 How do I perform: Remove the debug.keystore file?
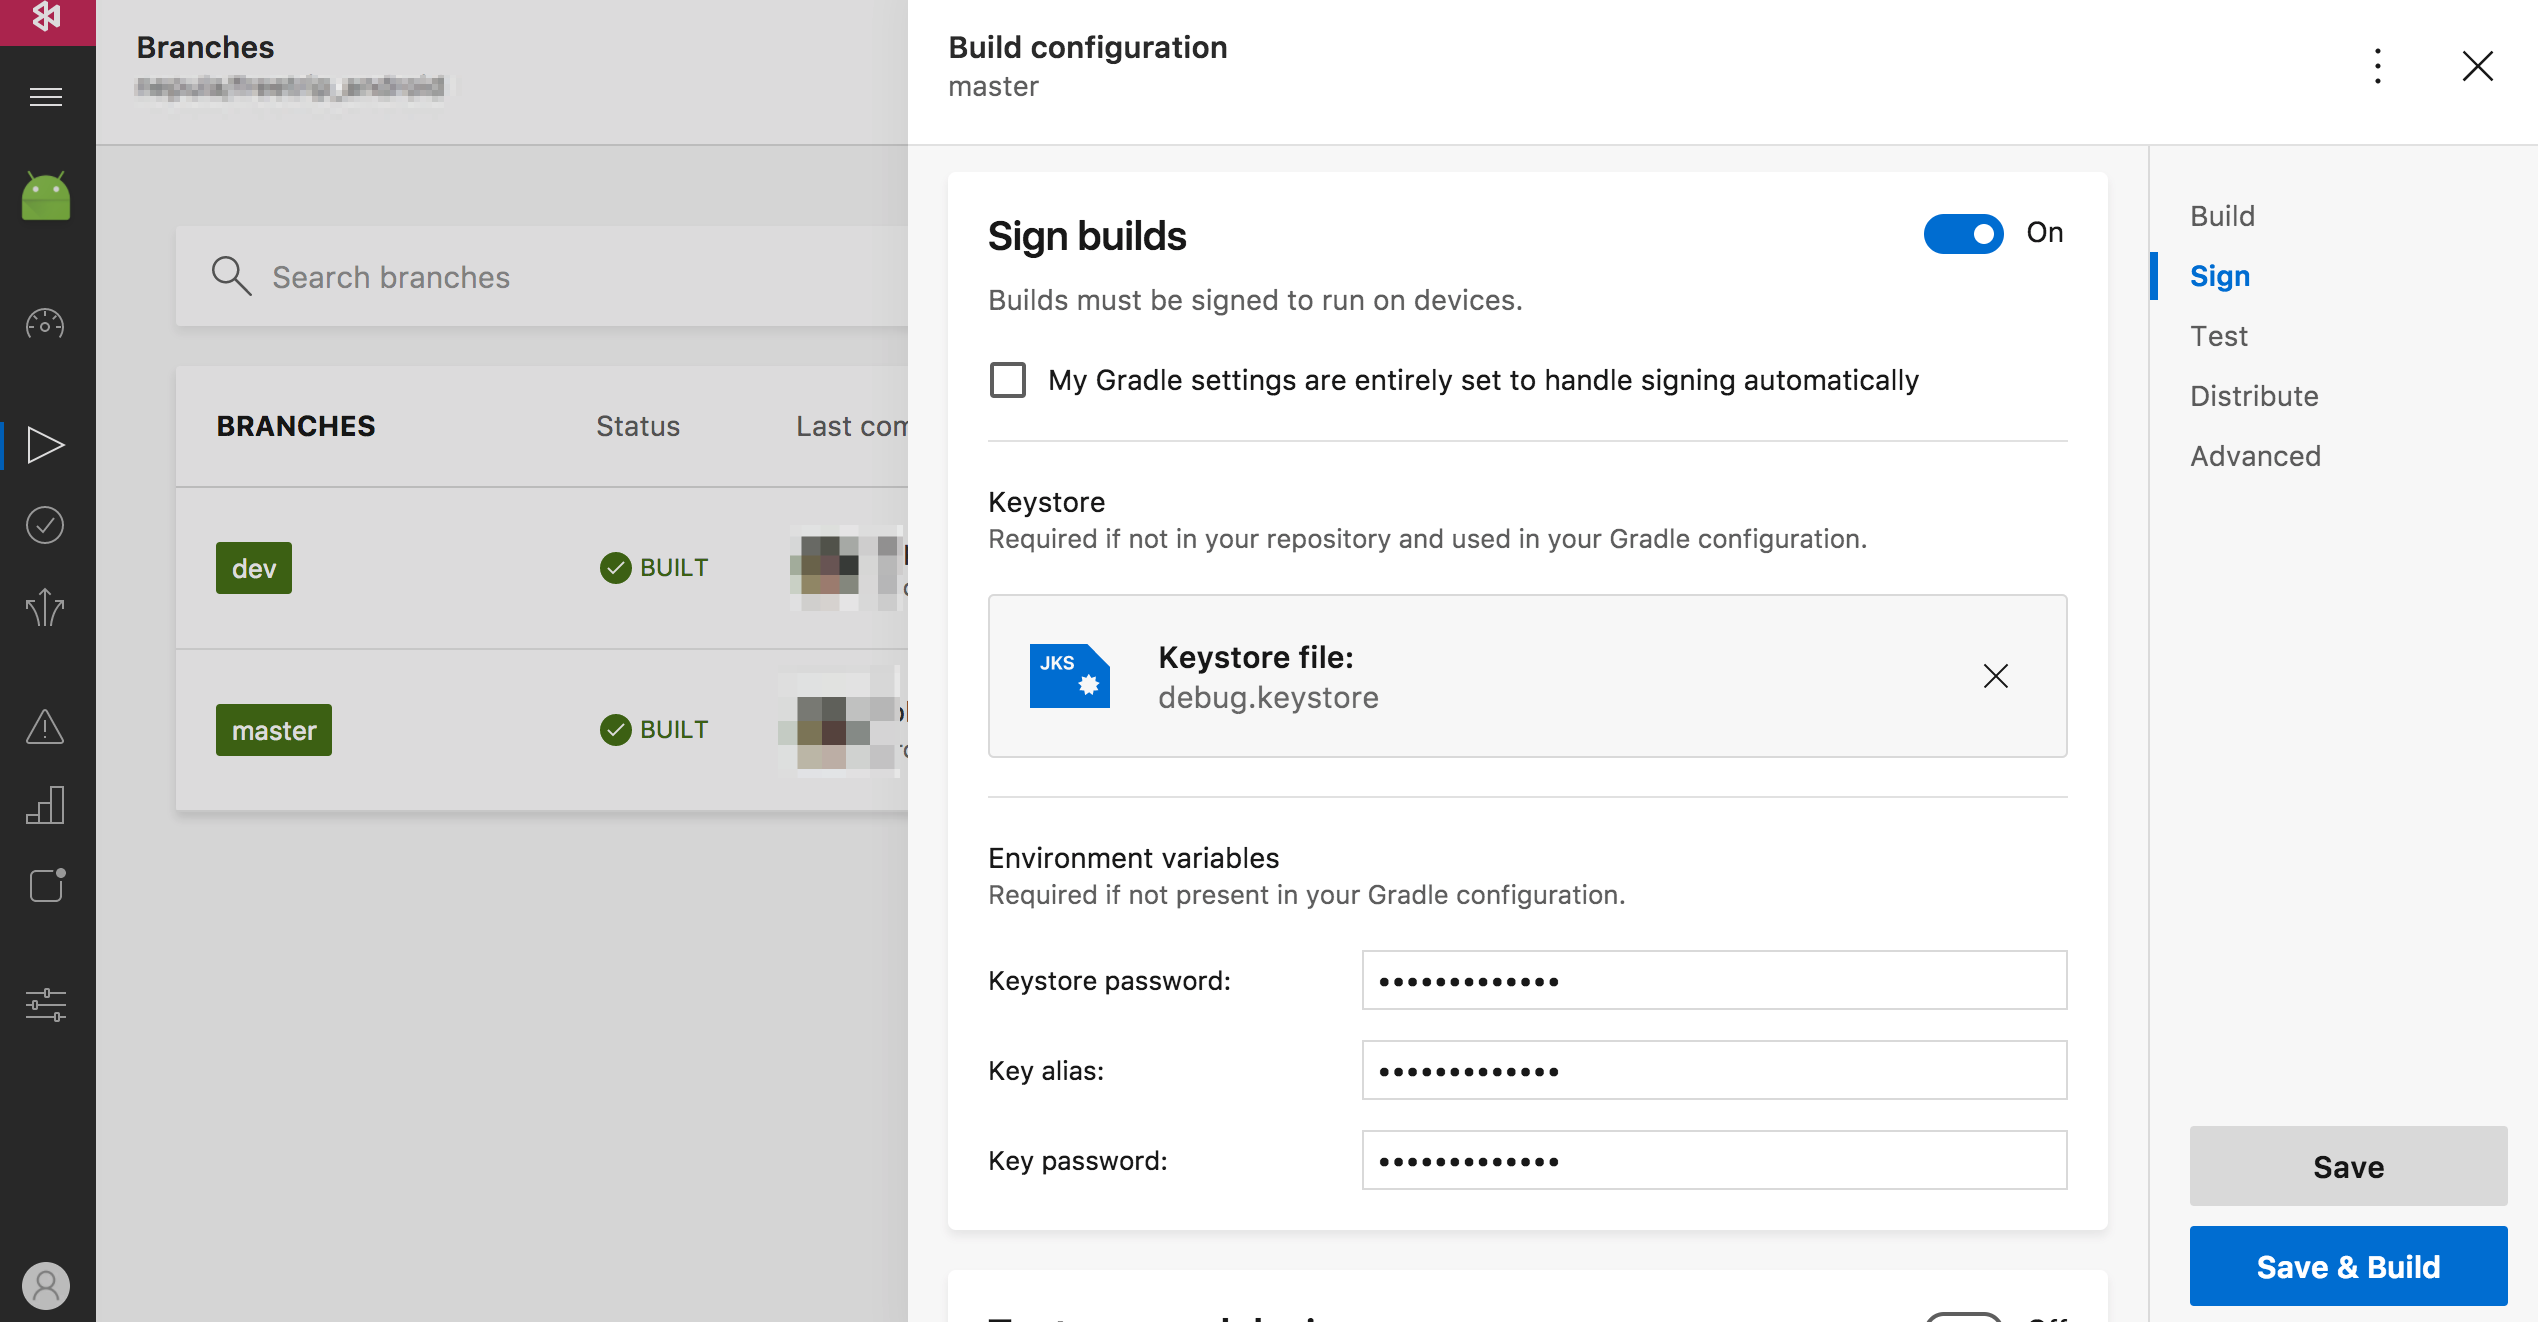click(x=1995, y=676)
